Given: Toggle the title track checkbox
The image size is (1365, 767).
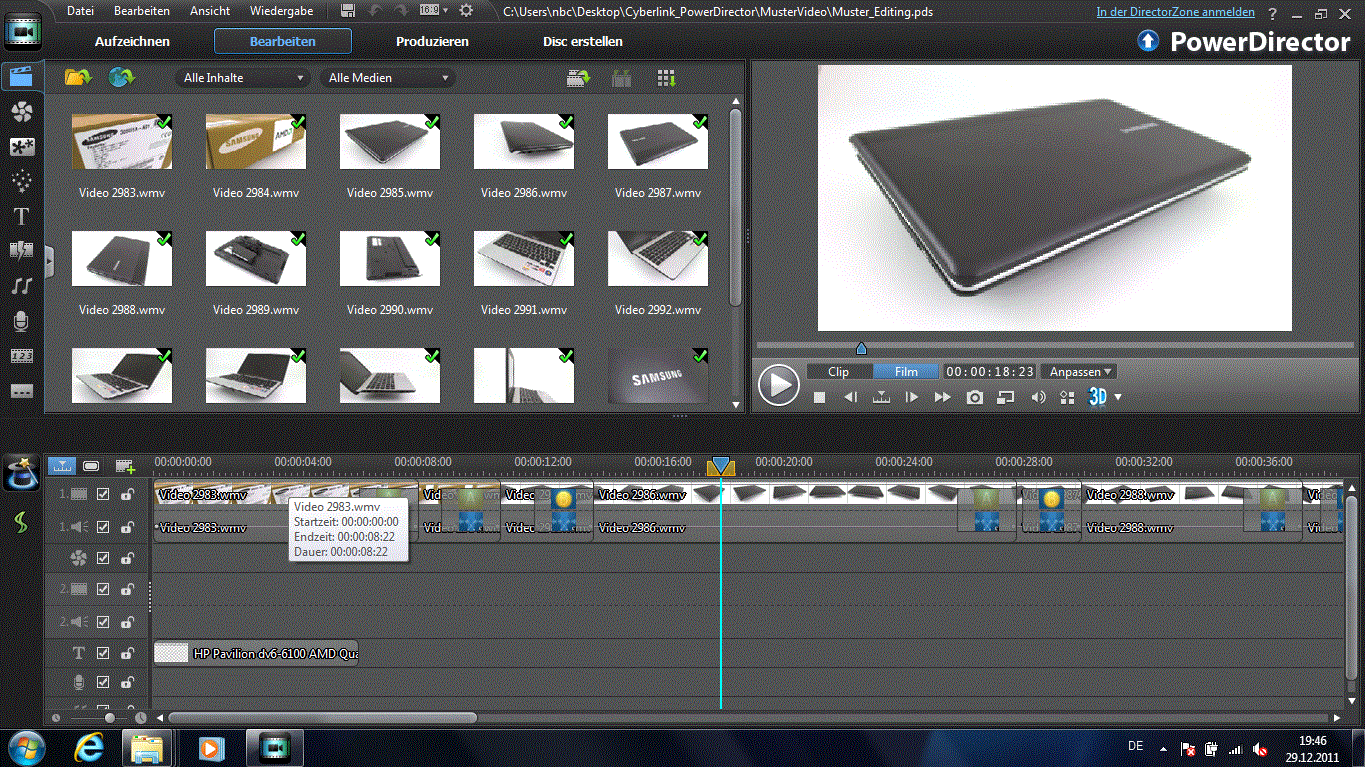Looking at the screenshot, I should point(103,653).
